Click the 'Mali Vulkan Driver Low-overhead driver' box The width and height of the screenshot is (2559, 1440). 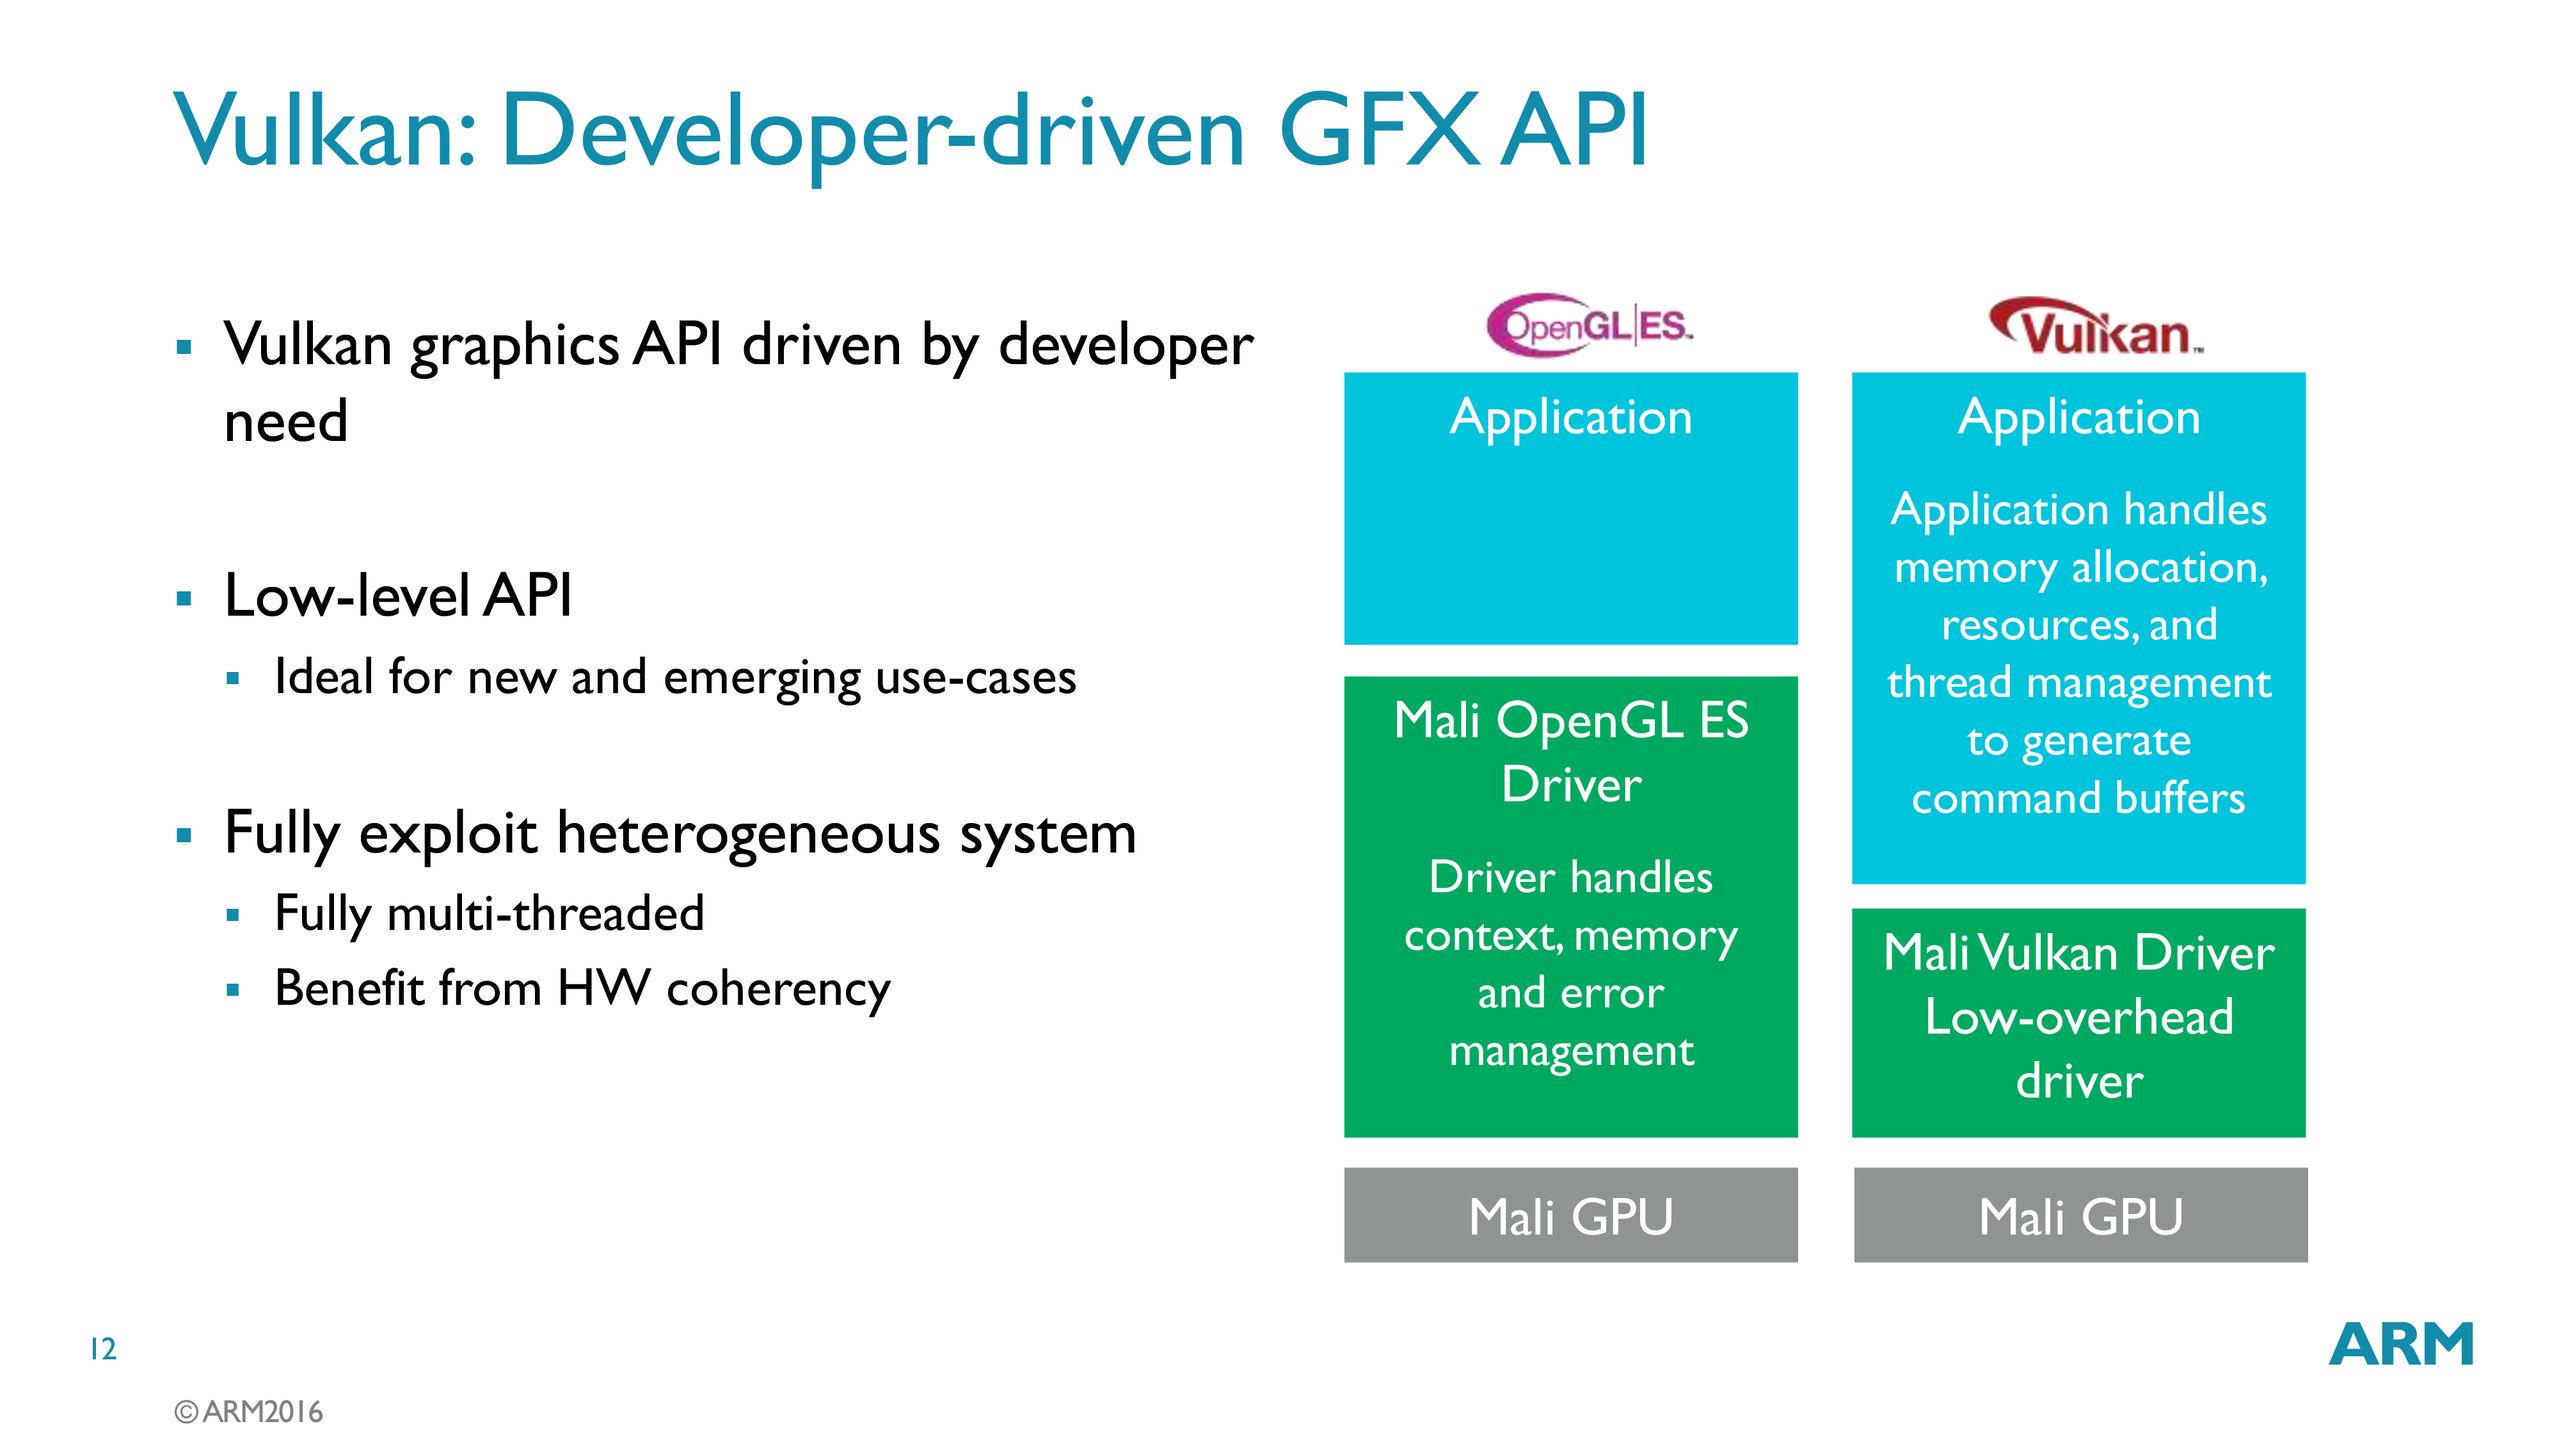click(2079, 1022)
